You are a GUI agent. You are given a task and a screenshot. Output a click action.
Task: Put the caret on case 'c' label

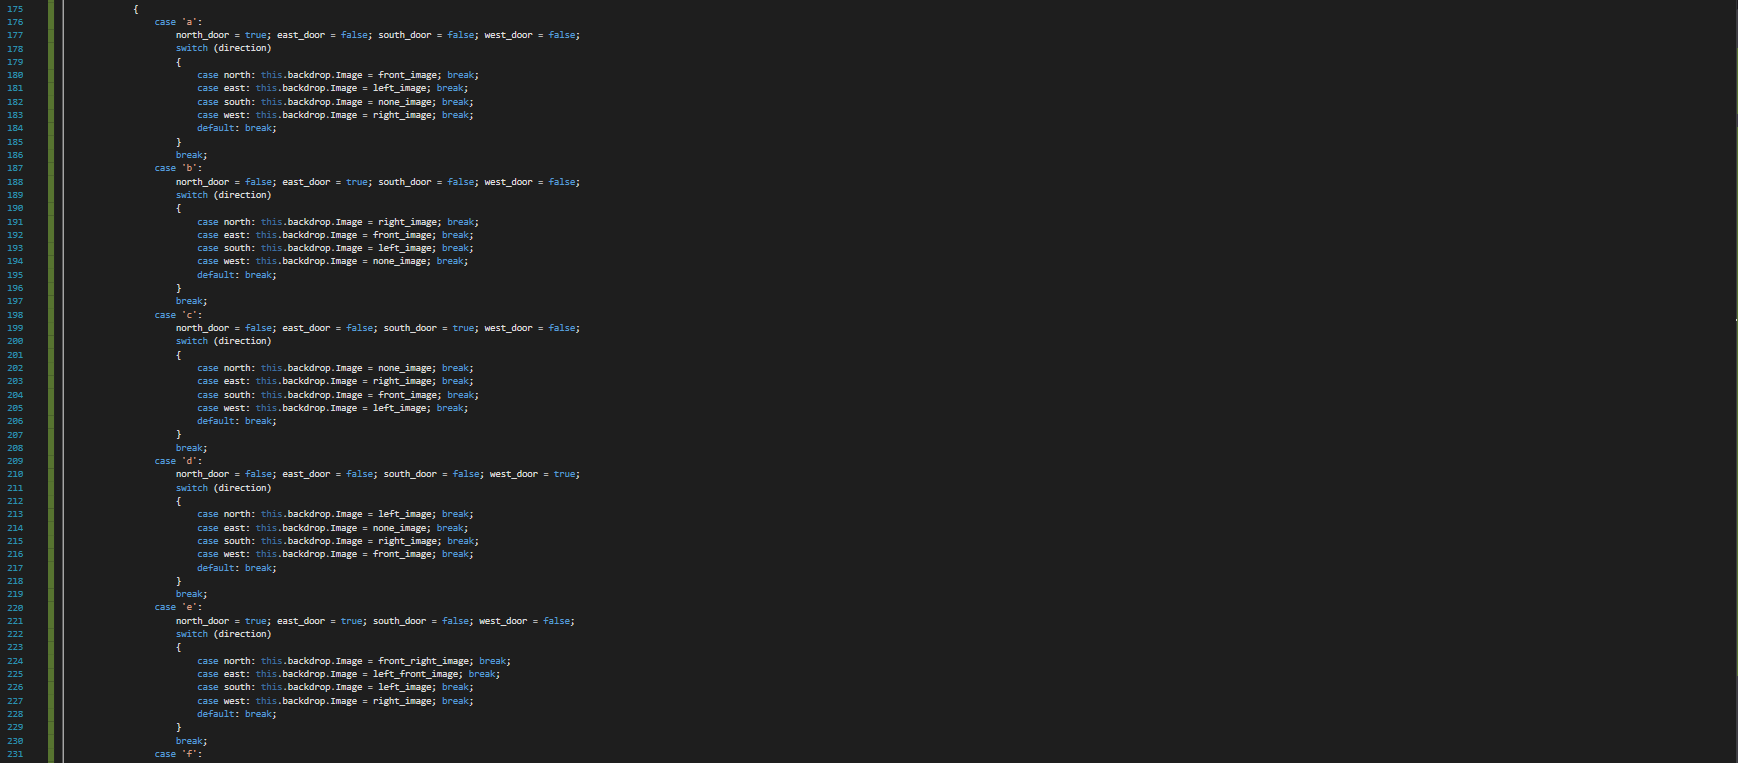[x=178, y=315]
